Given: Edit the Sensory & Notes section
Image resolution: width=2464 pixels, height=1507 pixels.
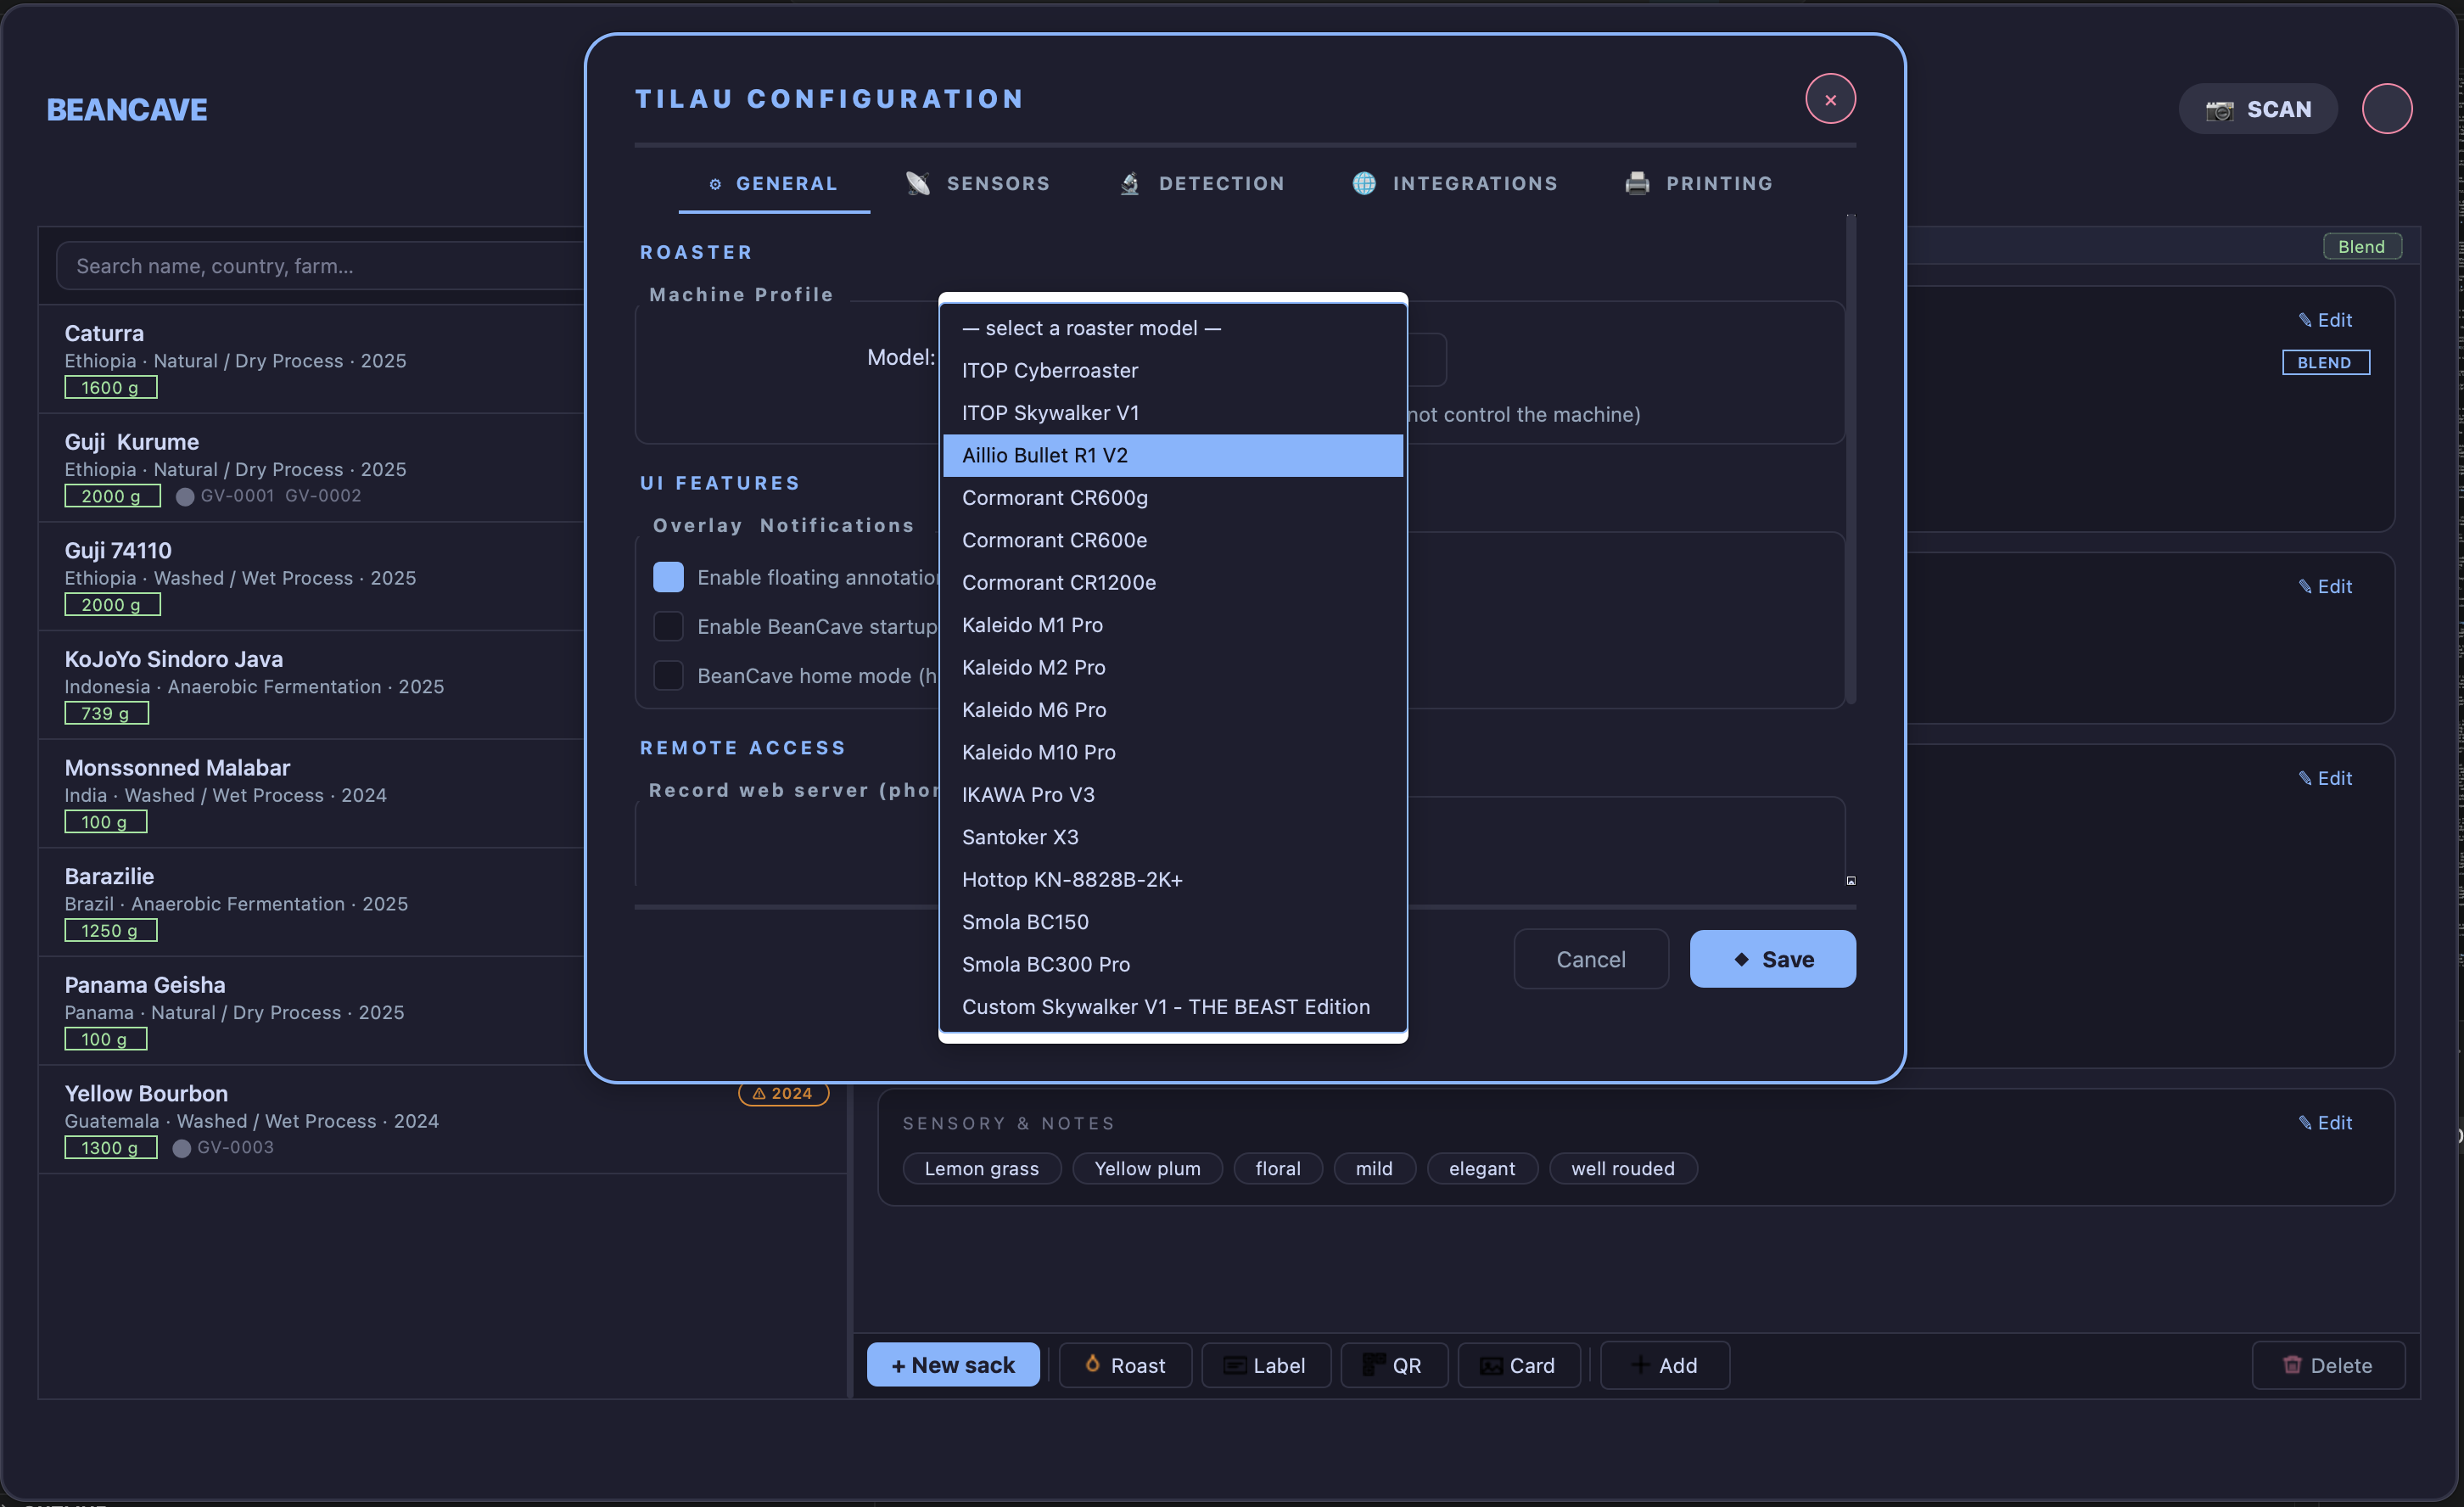Looking at the screenshot, I should click(2325, 1123).
